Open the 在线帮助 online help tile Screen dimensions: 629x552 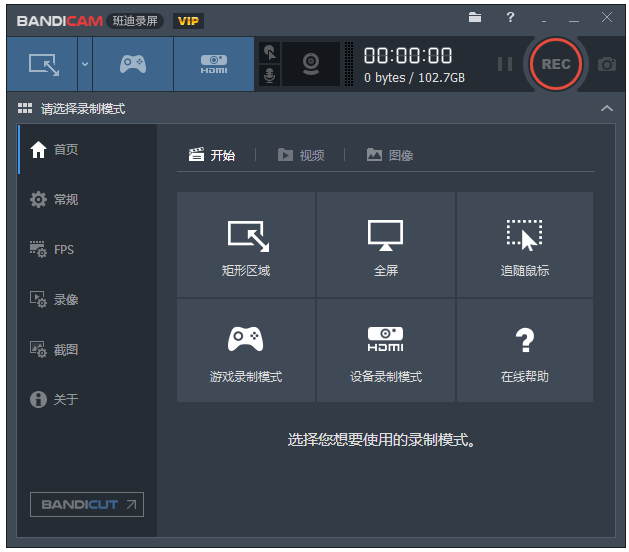coord(525,350)
